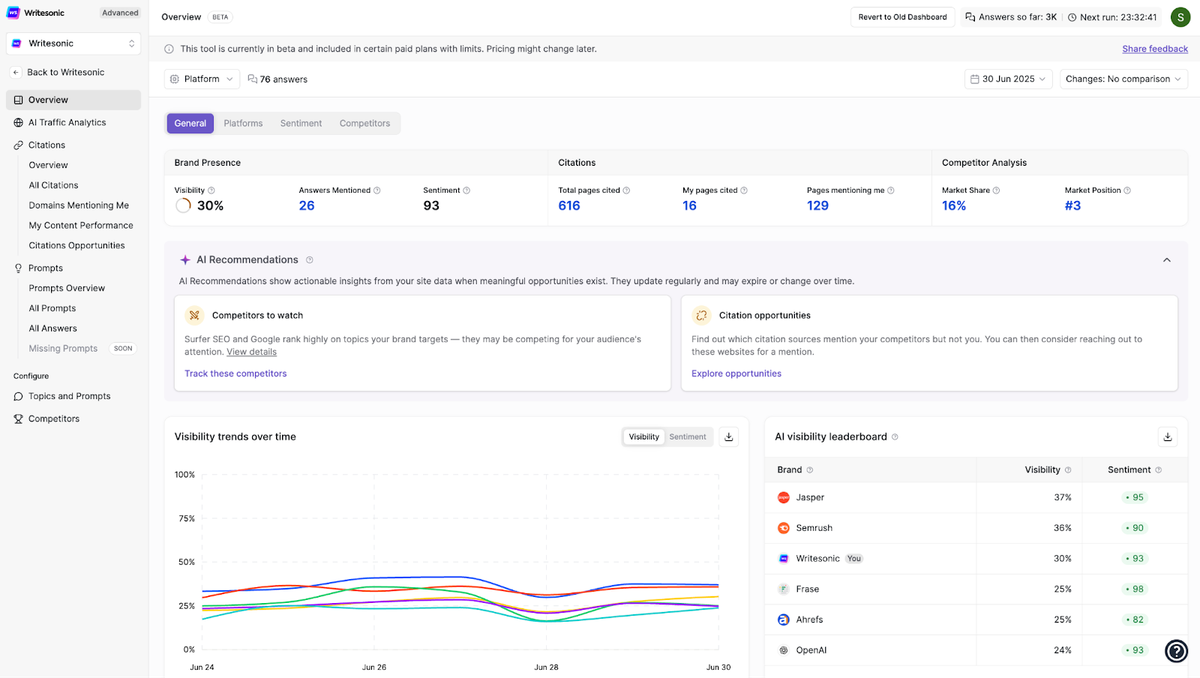Download the visibility trends chart
Image resolution: width=1200 pixels, height=678 pixels.
pos(728,437)
